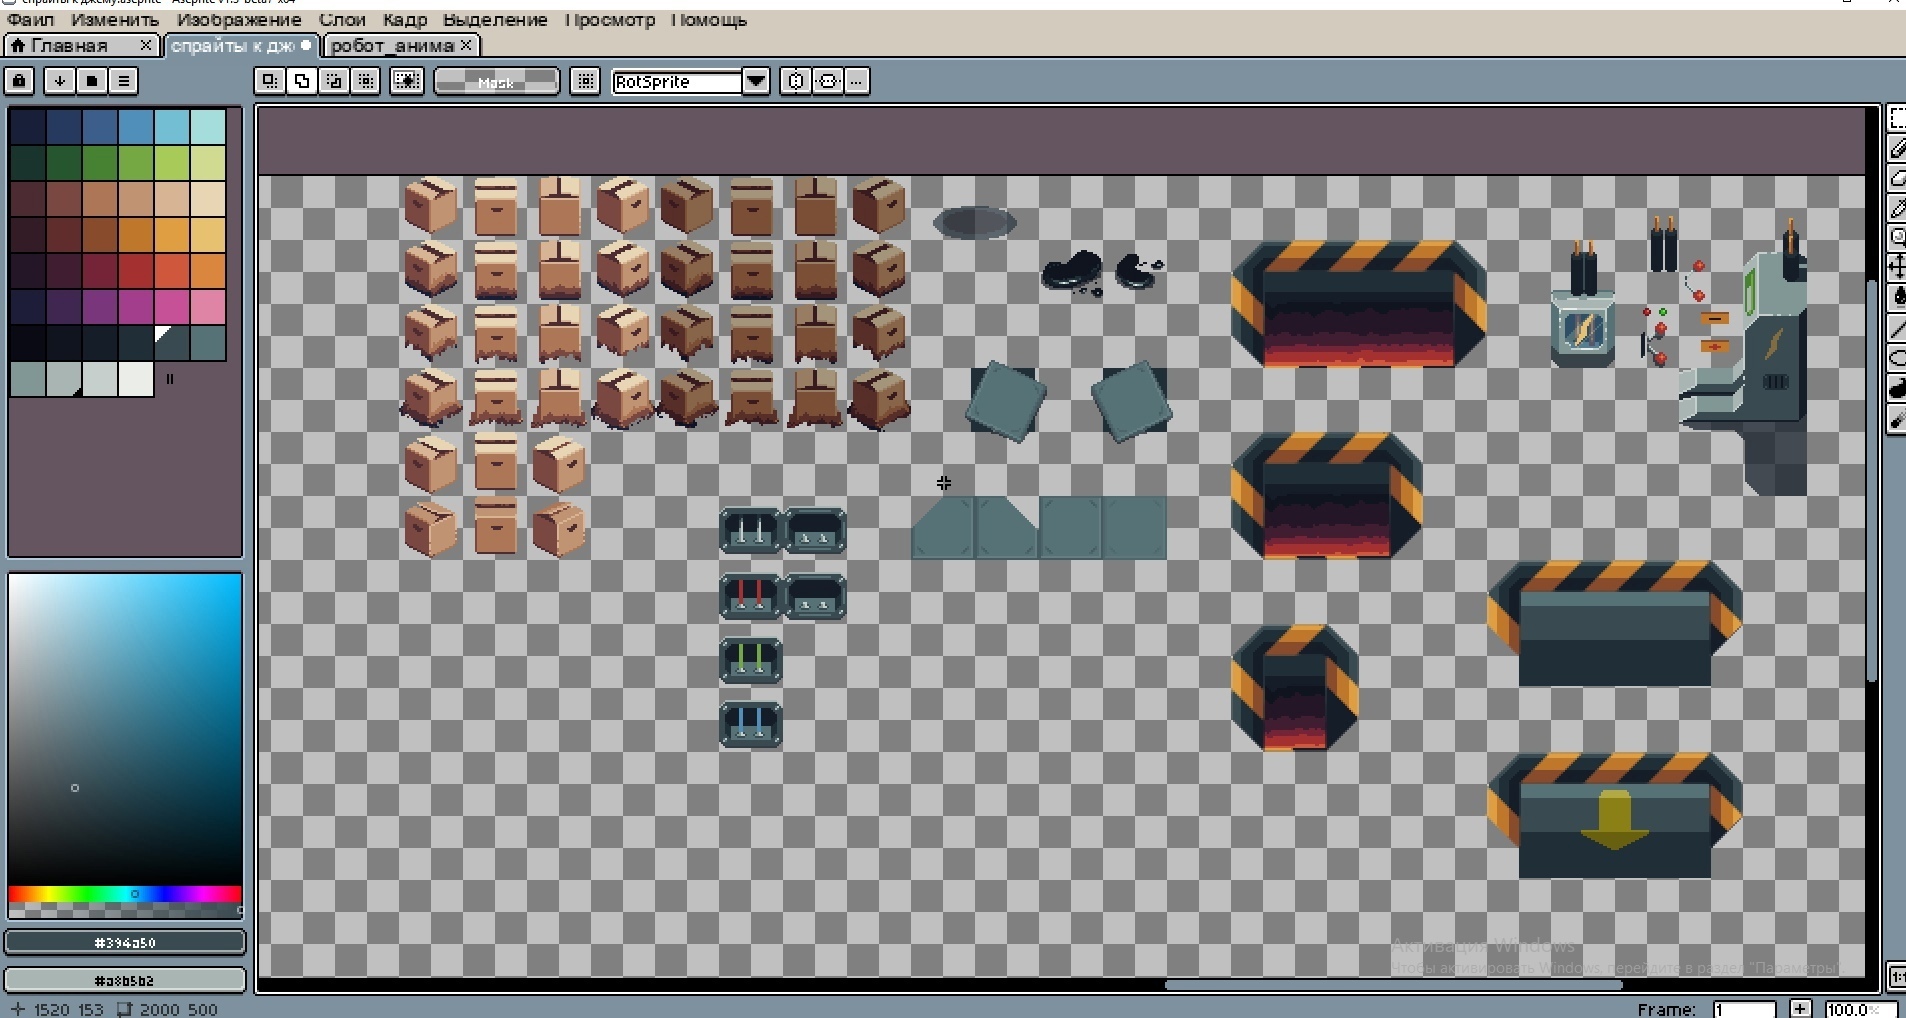Image resolution: width=1906 pixels, height=1018 pixels.
Task: Open the palette options list icon
Action: (x=124, y=81)
